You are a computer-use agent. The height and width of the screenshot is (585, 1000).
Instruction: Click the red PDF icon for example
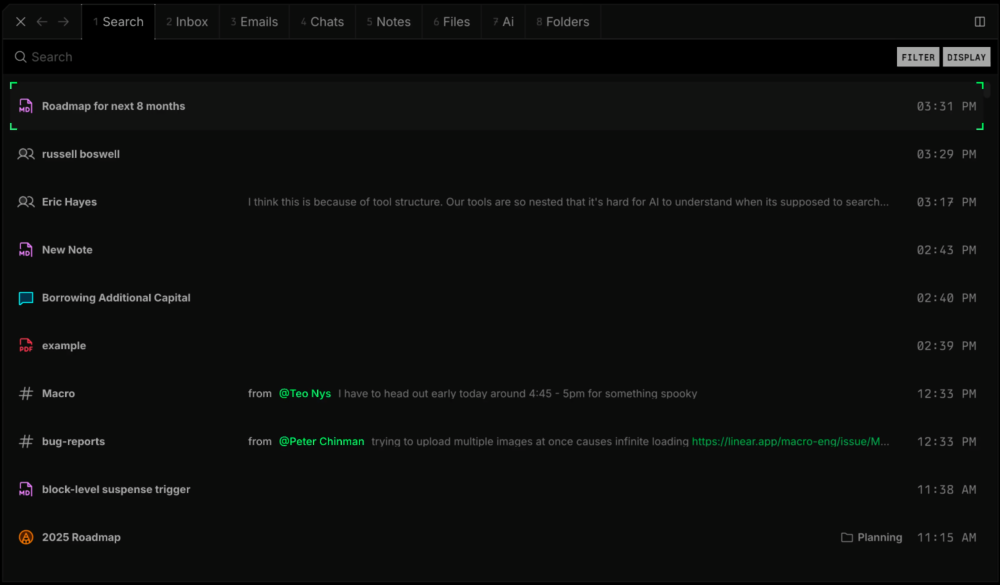click(26, 346)
